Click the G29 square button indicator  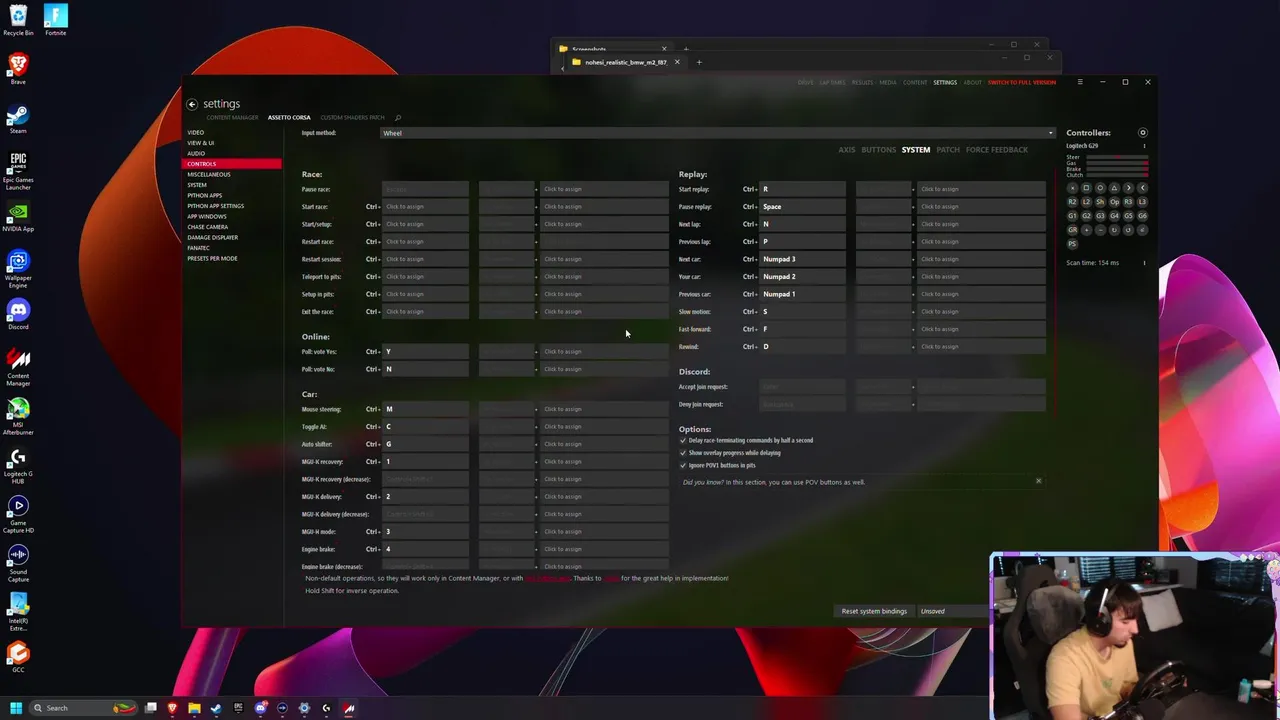point(1086,188)
